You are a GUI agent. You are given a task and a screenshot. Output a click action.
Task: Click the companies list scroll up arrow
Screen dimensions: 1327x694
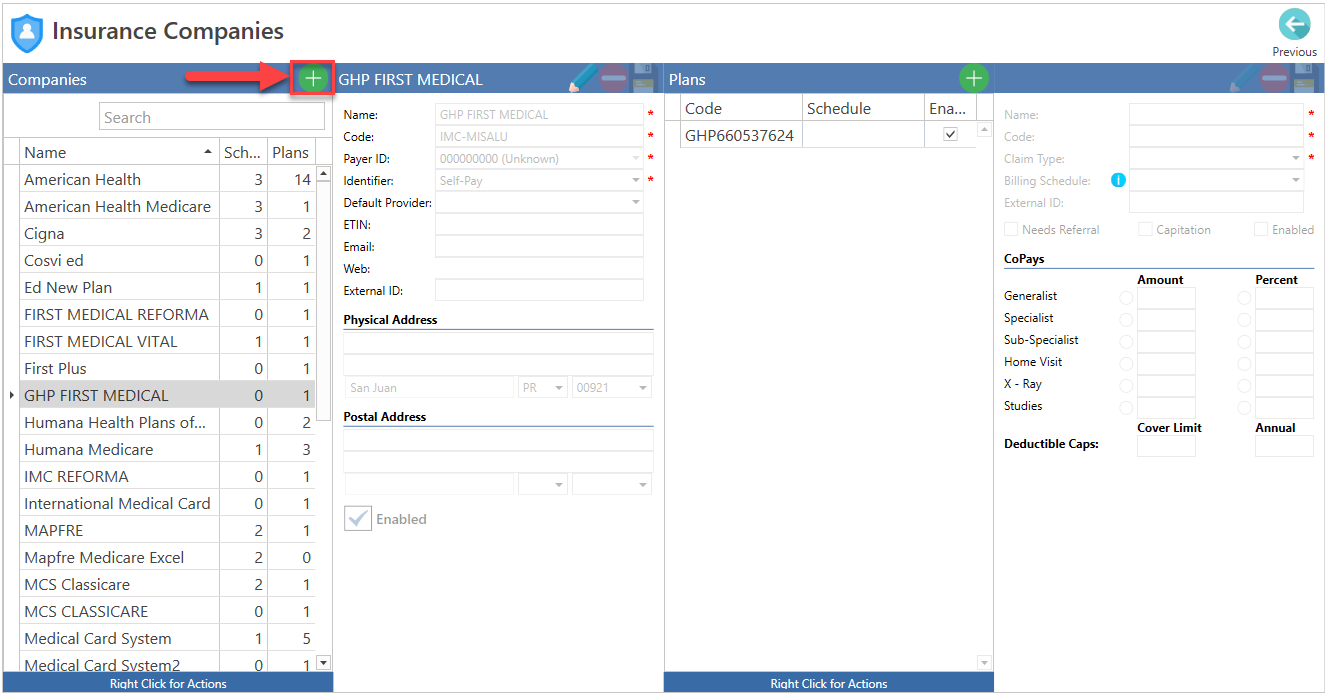coord(323,174)
